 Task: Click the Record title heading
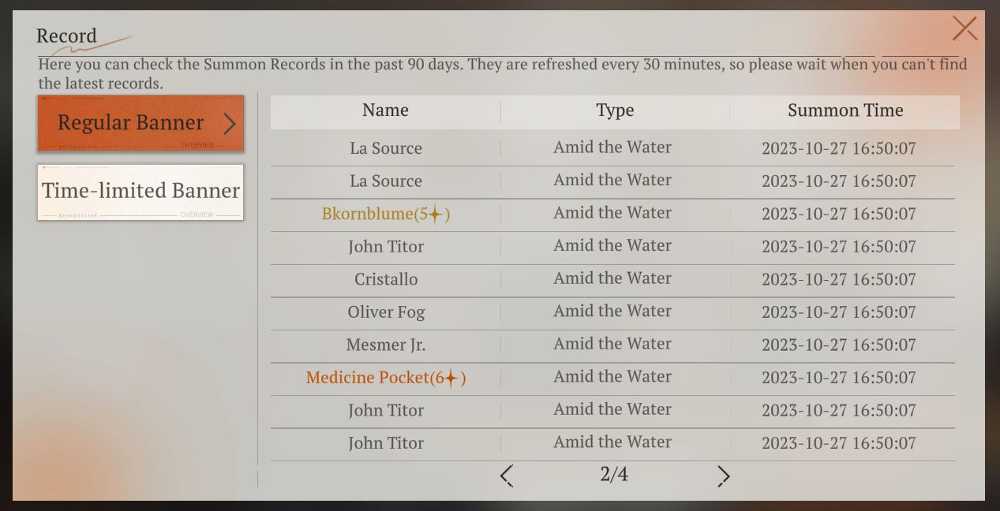66,36
